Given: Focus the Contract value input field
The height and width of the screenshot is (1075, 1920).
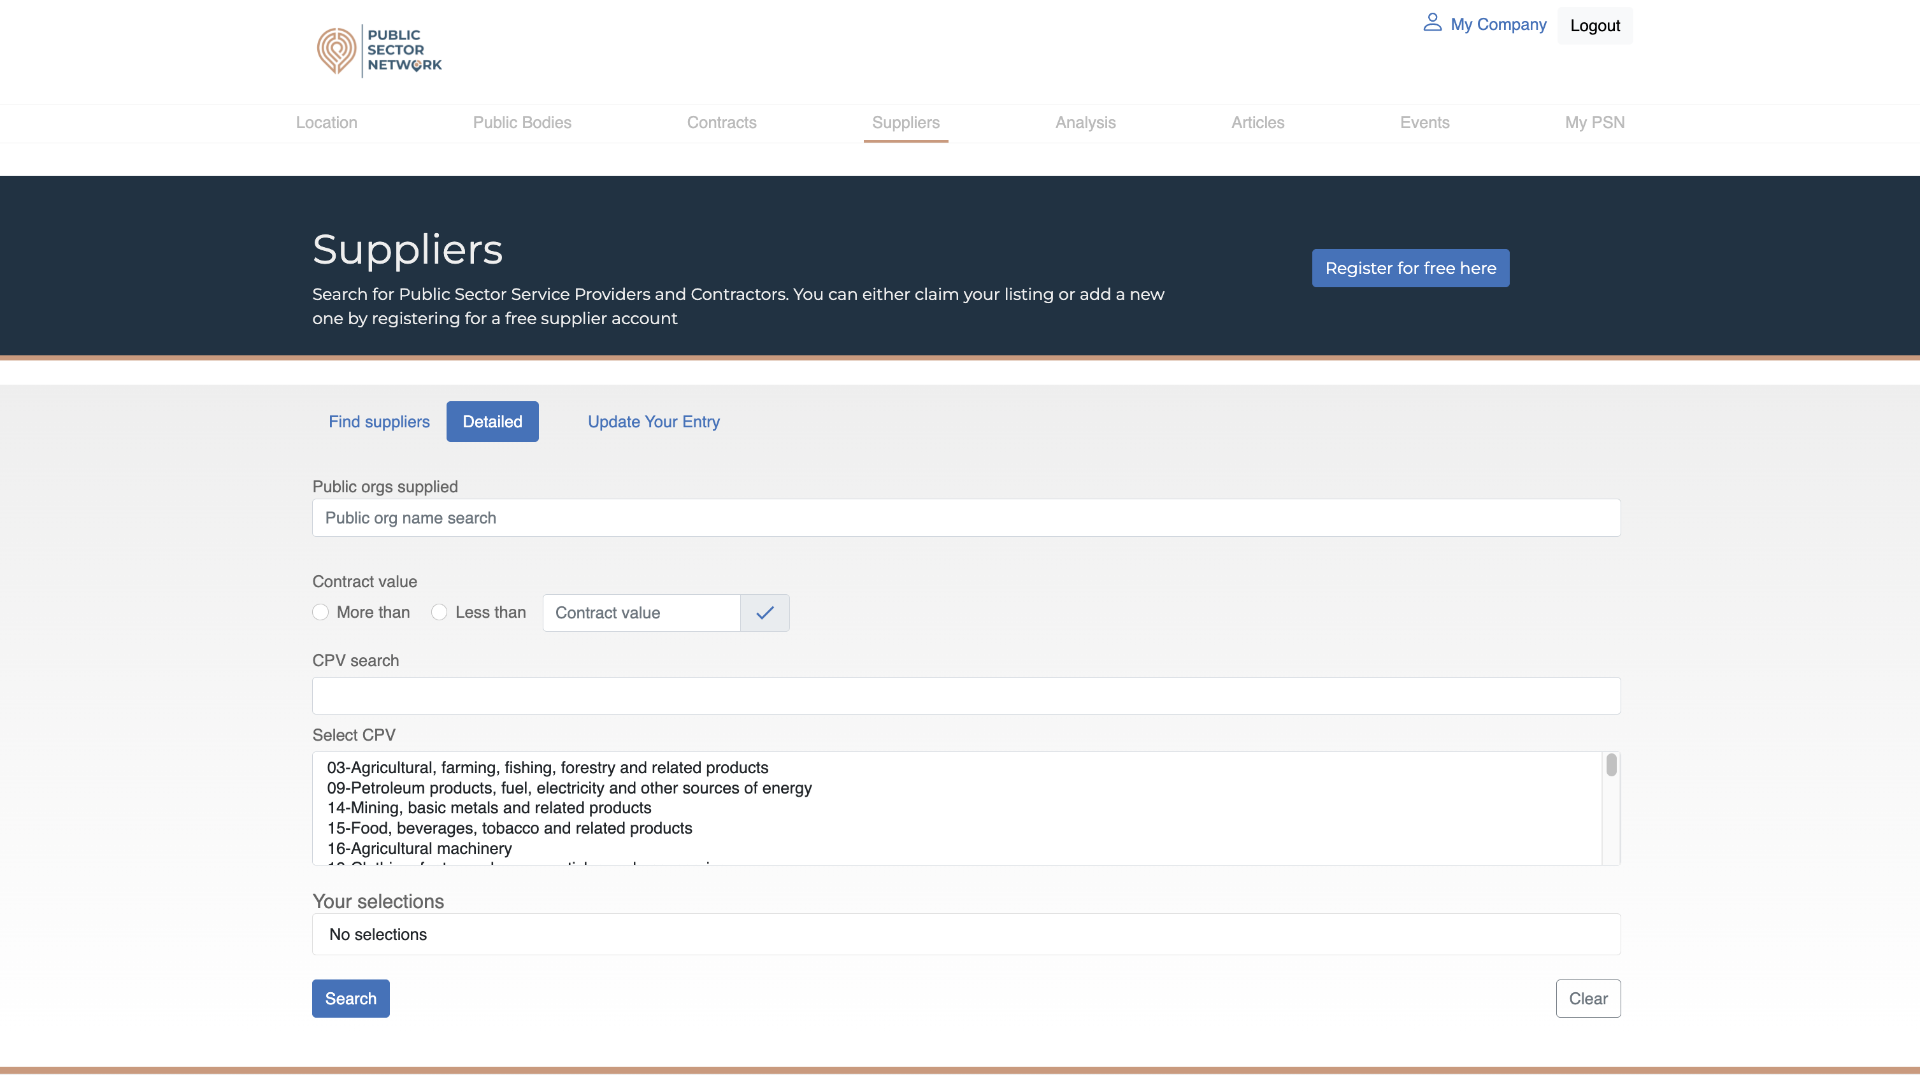Looking at the screenshot, I should (642, 613).
